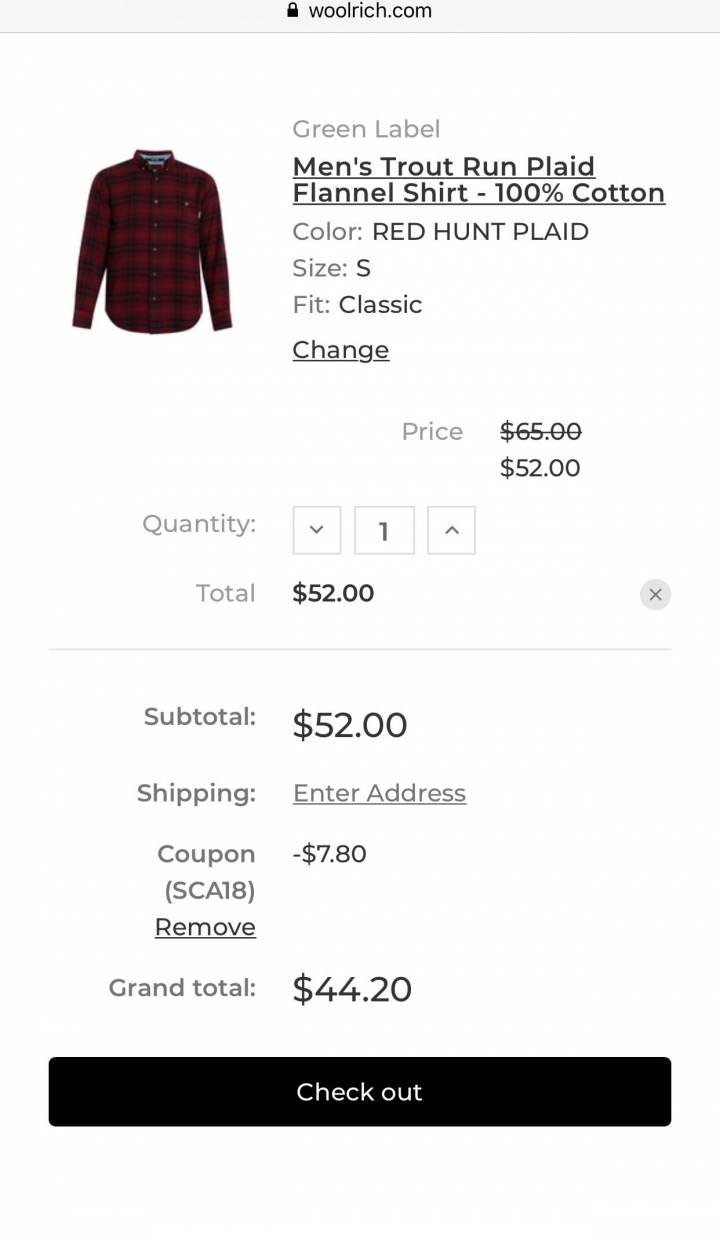Remove the flannel shirt with the X icon
This screenshot has width=720, height=1243.
point(655,594)
